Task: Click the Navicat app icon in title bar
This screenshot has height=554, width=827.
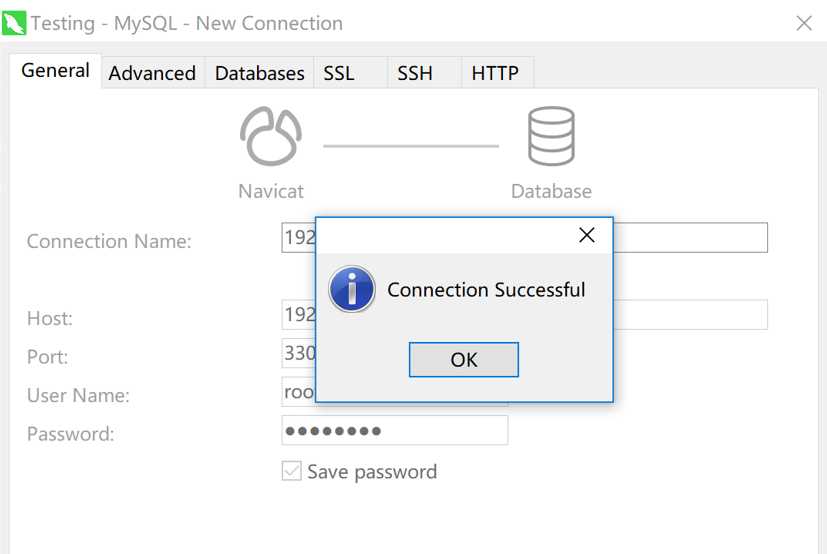Action: [14, 22]
